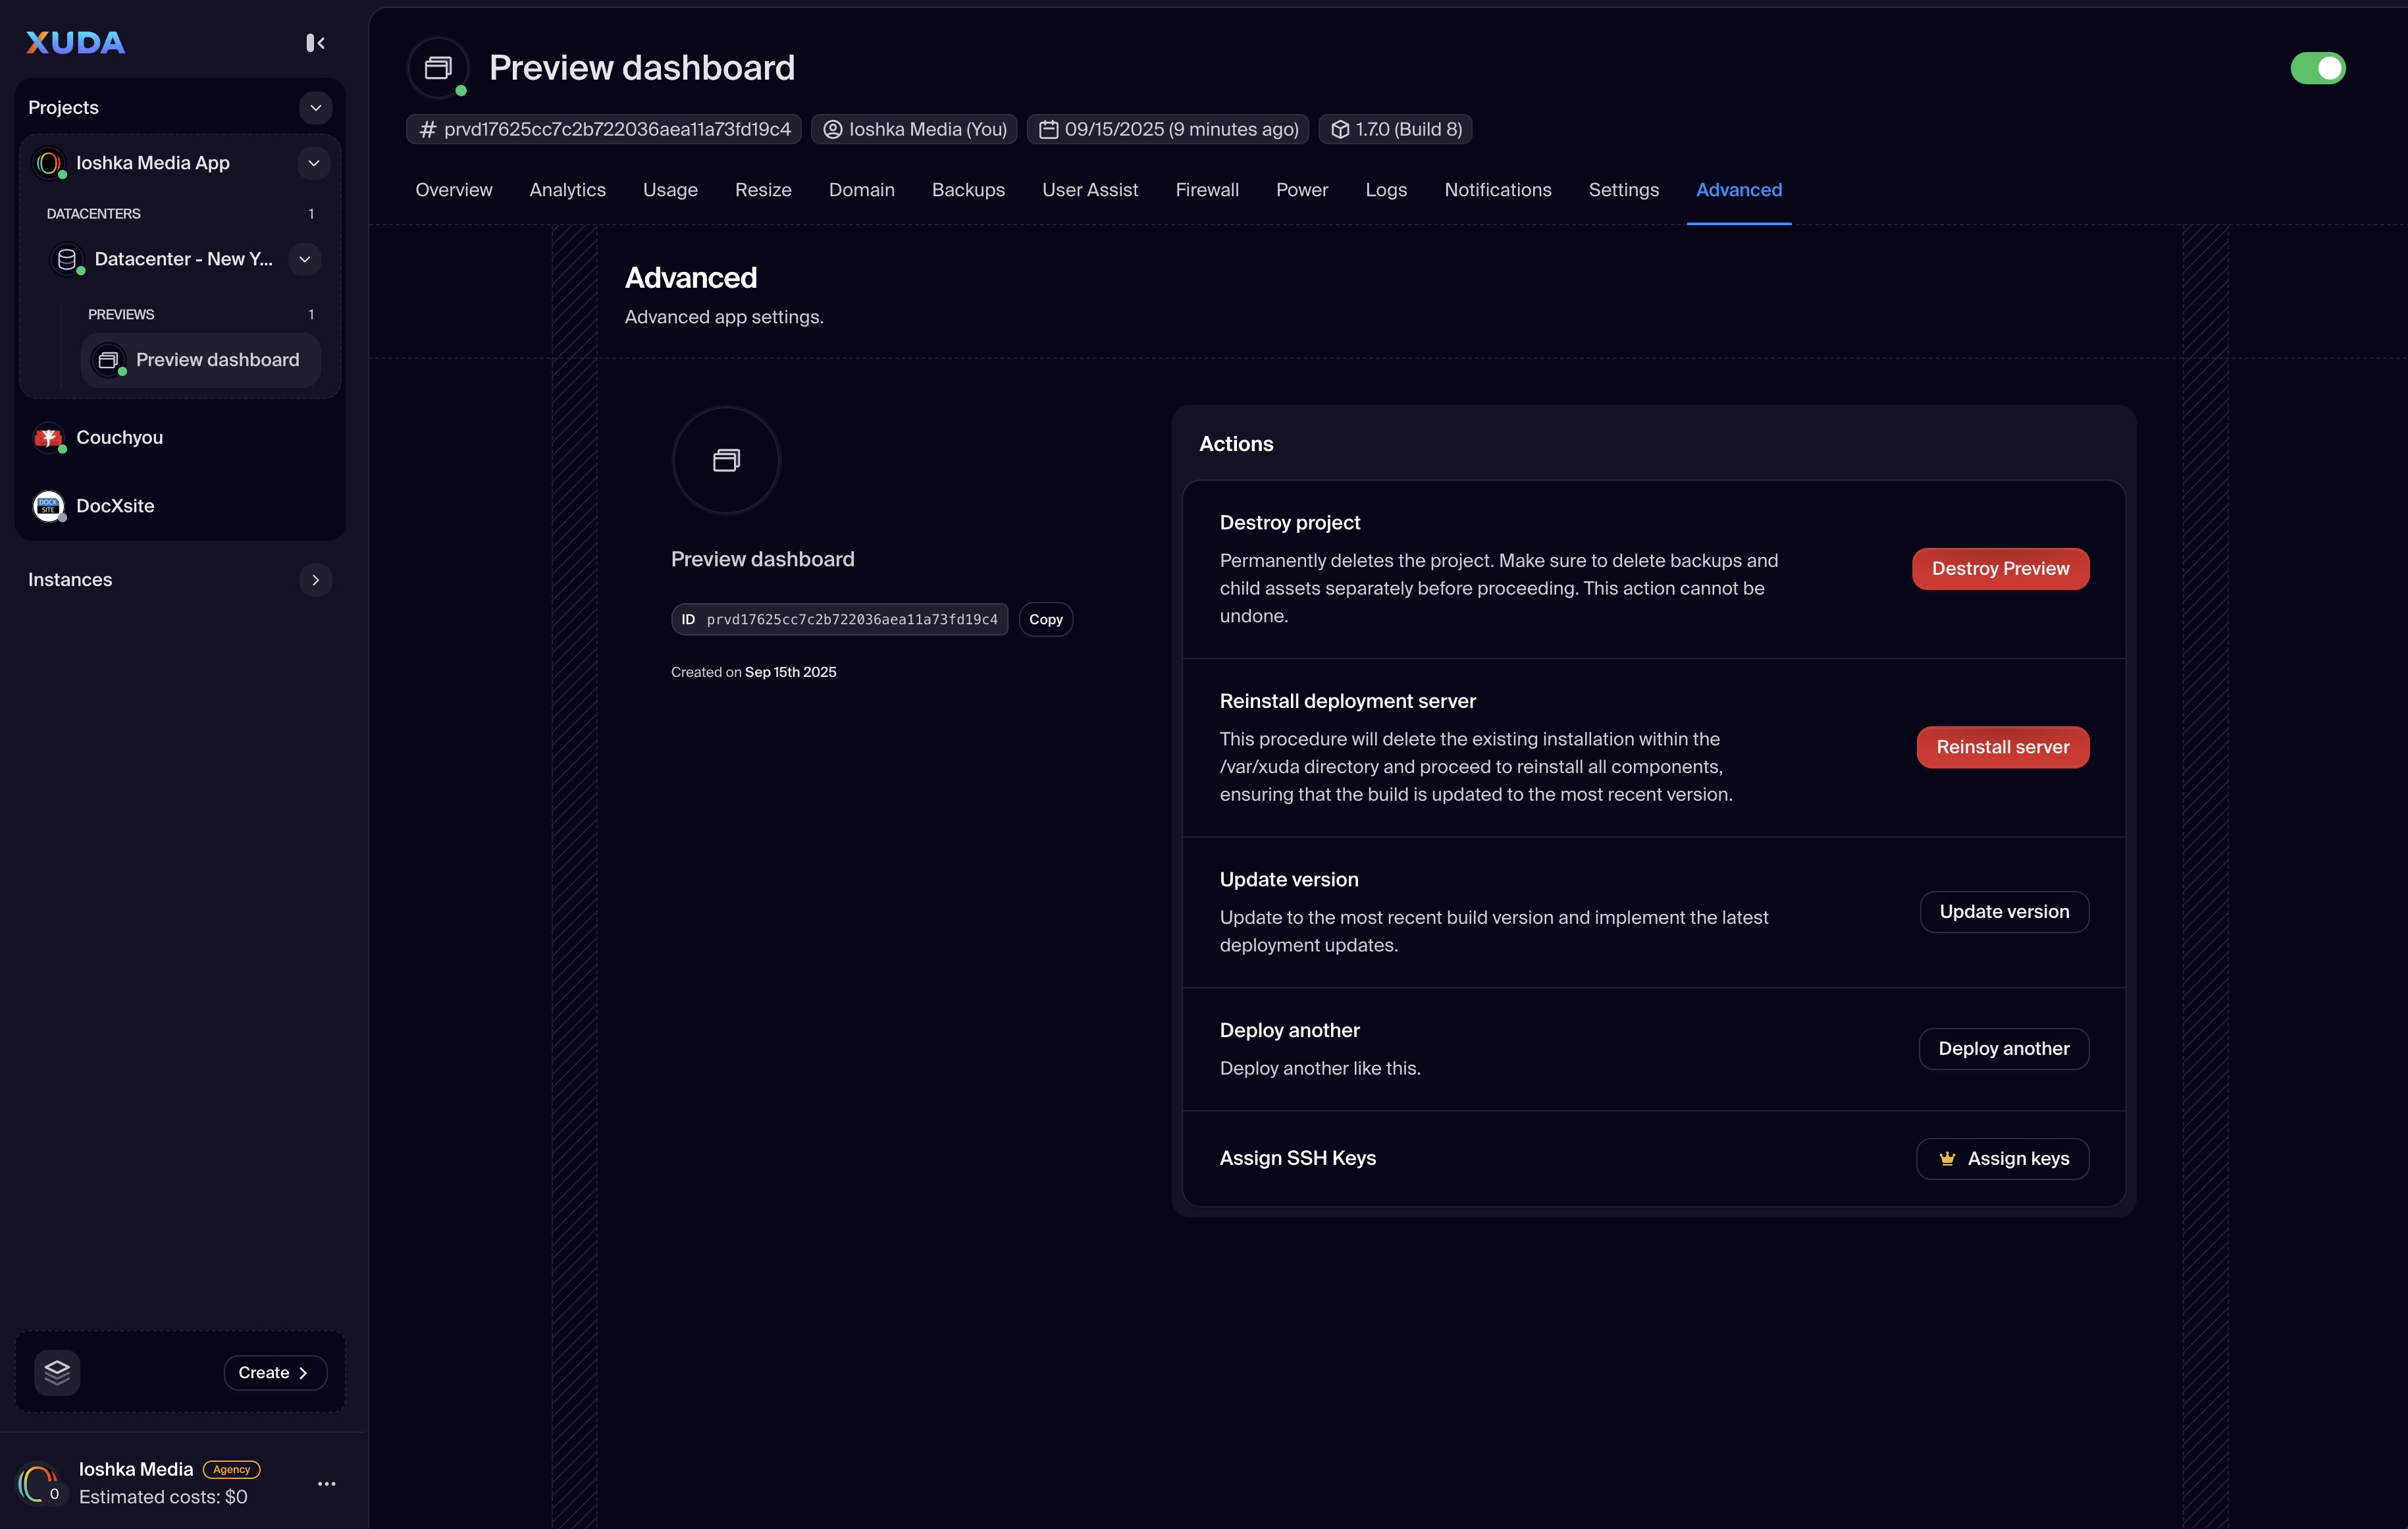The image size is (2408, 1529).
Task: Click the large preview window icon circle
Action: 726,460
